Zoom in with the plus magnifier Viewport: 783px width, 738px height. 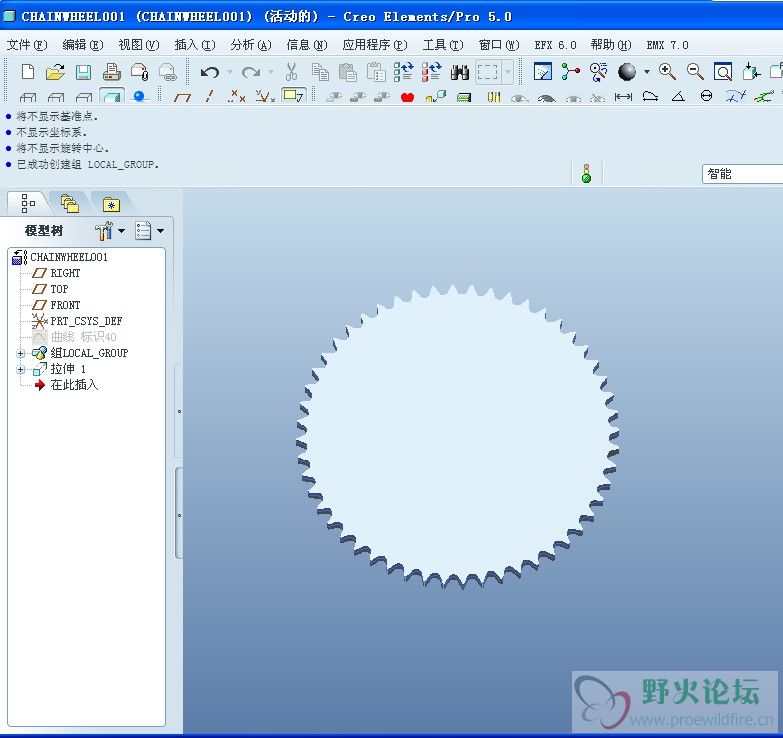(667, 72)
